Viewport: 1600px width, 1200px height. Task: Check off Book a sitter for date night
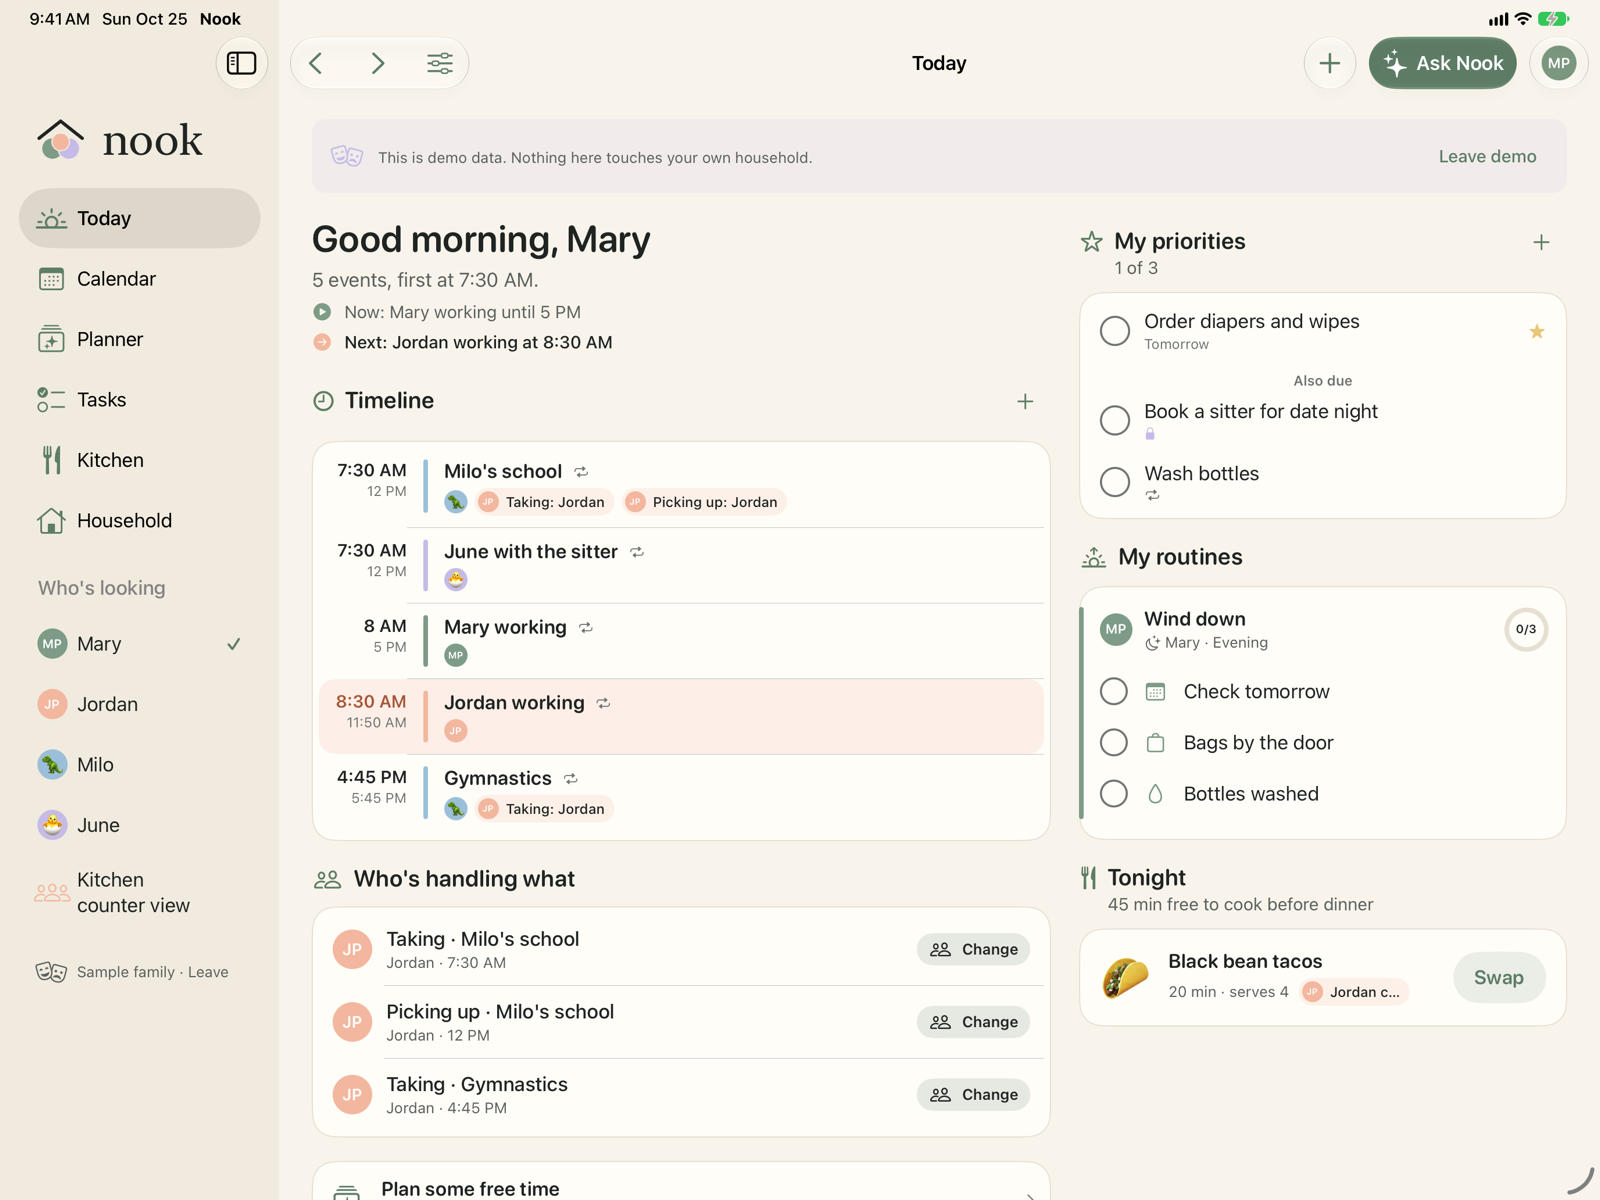1114,420
